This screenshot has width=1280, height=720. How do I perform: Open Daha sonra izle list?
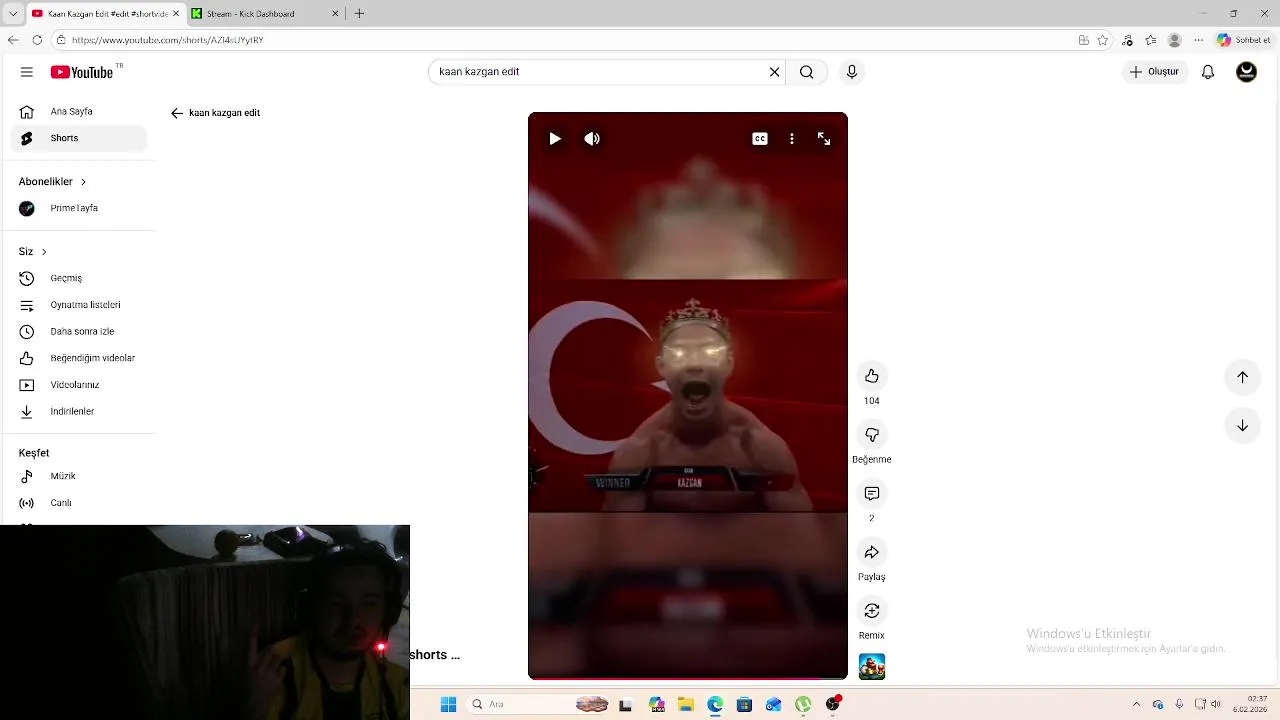78,331
